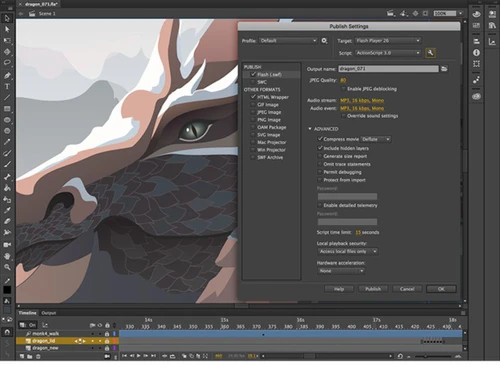Screen dimensions: 500x375
Task: Select the Selection arrow tool
Action: pyautogui.click(x=7, y=18)
